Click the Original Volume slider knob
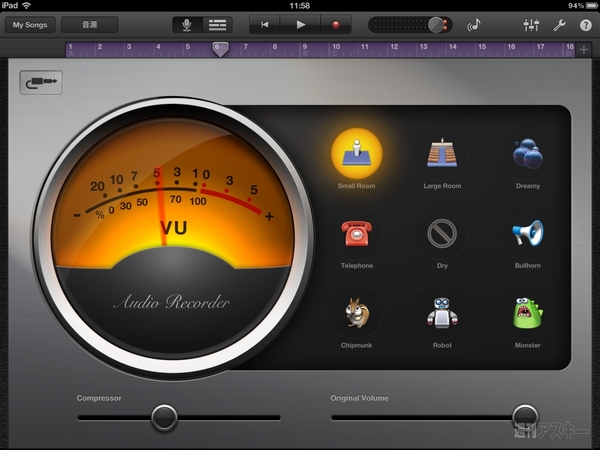Viewport: 600px width, 450px height. click(x=525, y=417)
